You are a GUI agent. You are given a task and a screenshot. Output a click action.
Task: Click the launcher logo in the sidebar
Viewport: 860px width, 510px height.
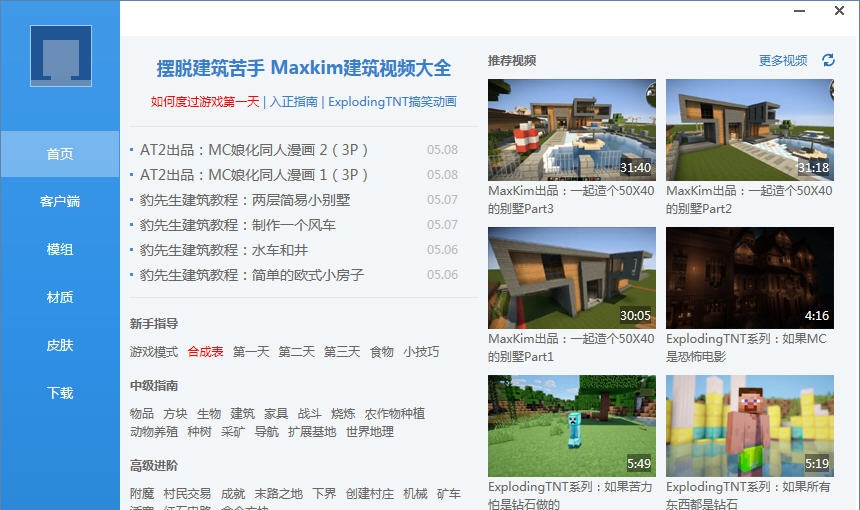pos(61,56)
